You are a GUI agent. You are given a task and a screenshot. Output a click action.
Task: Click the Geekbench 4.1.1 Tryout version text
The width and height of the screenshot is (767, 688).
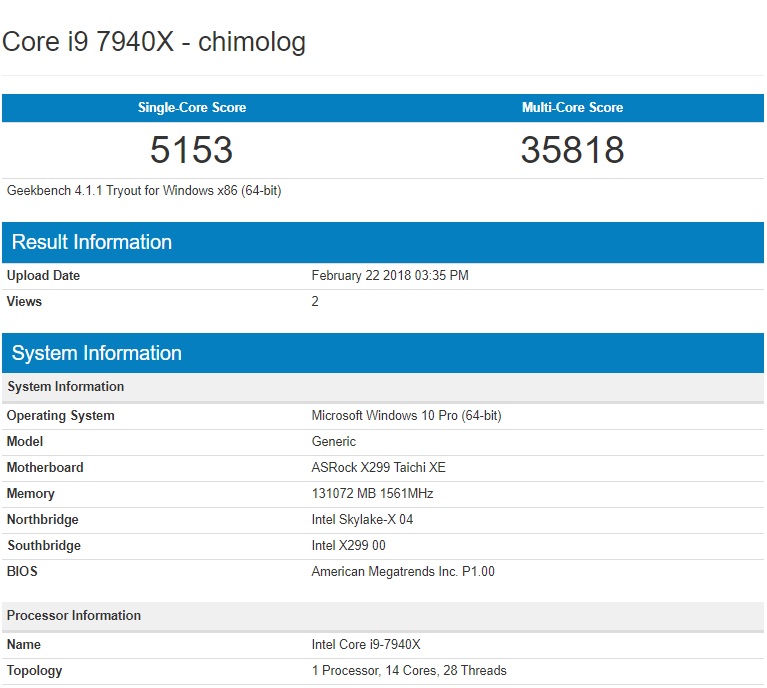144,190
